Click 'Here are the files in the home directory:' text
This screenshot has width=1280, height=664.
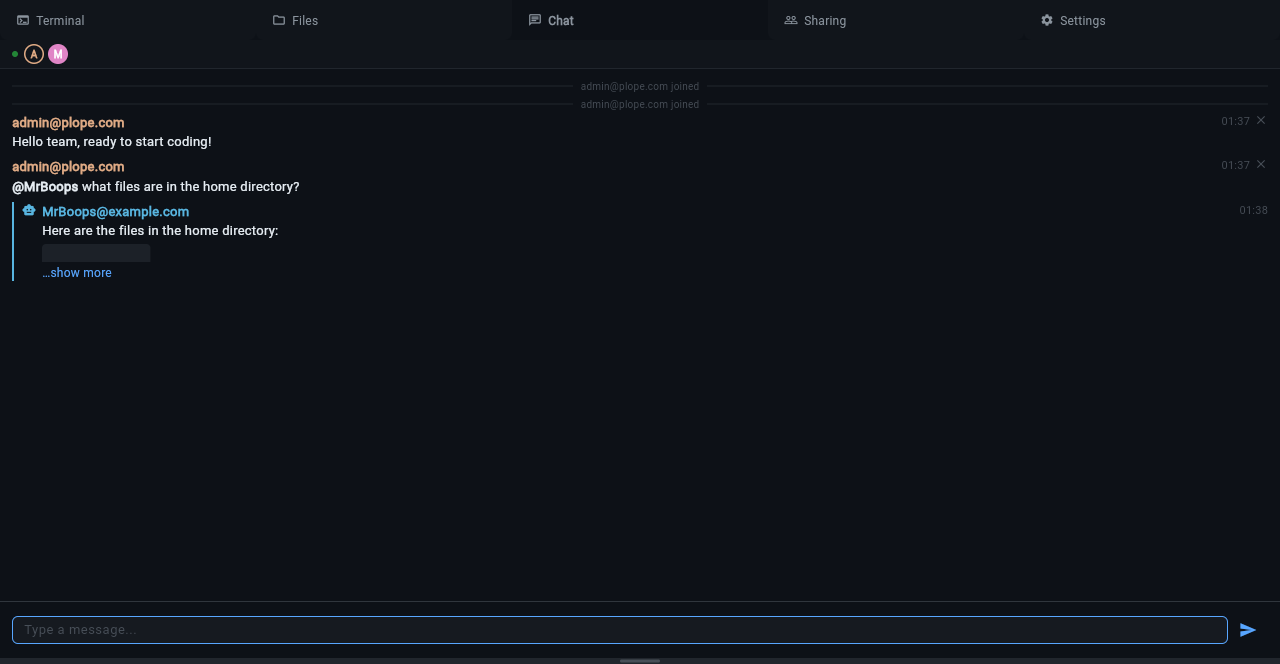pos(160,231)
